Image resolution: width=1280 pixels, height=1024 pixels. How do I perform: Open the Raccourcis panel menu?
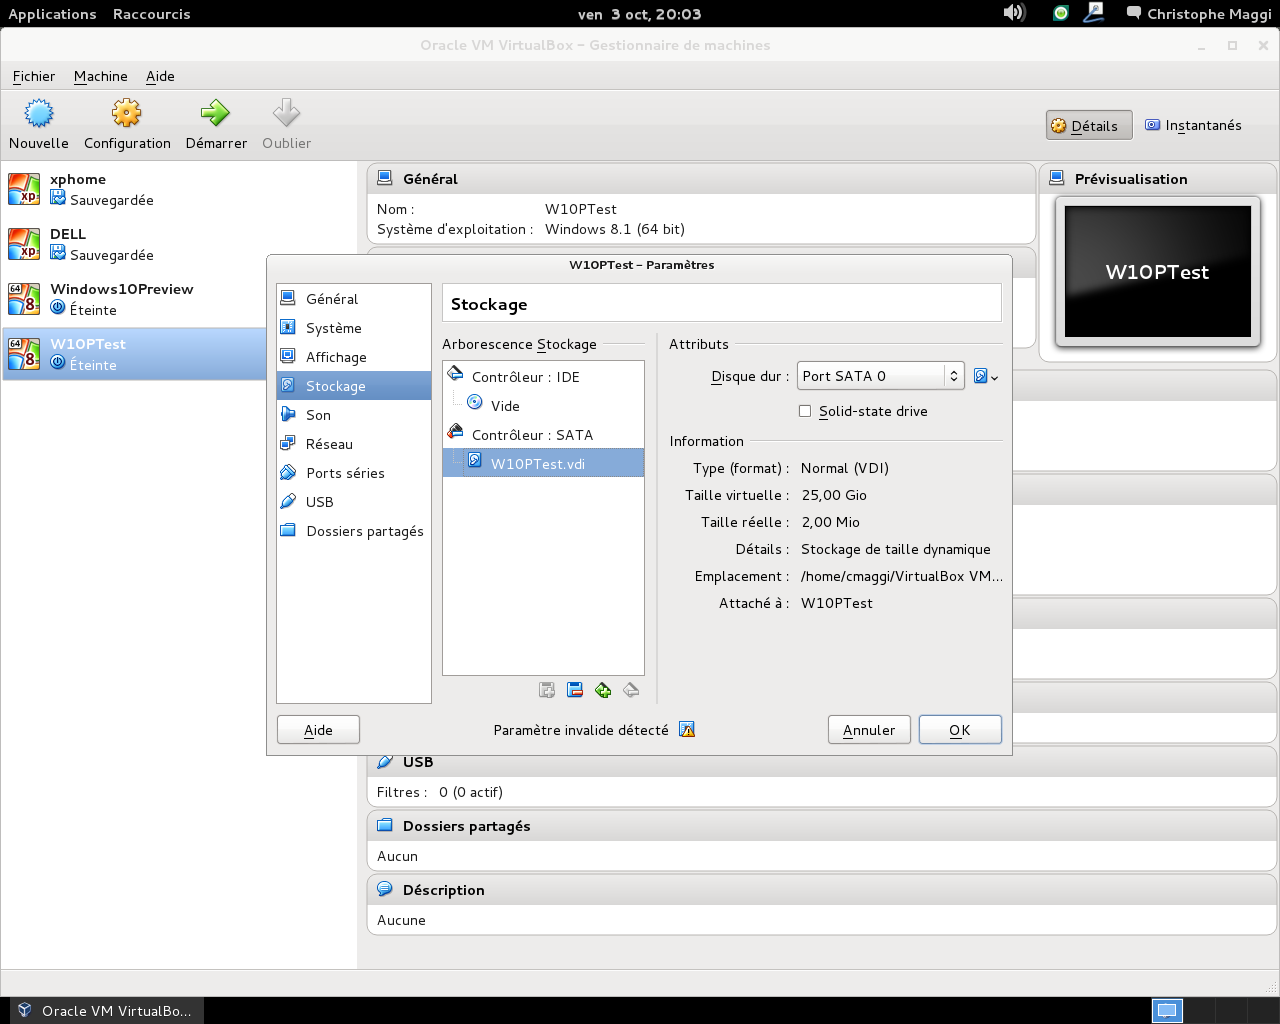click(x=151, y=14)
